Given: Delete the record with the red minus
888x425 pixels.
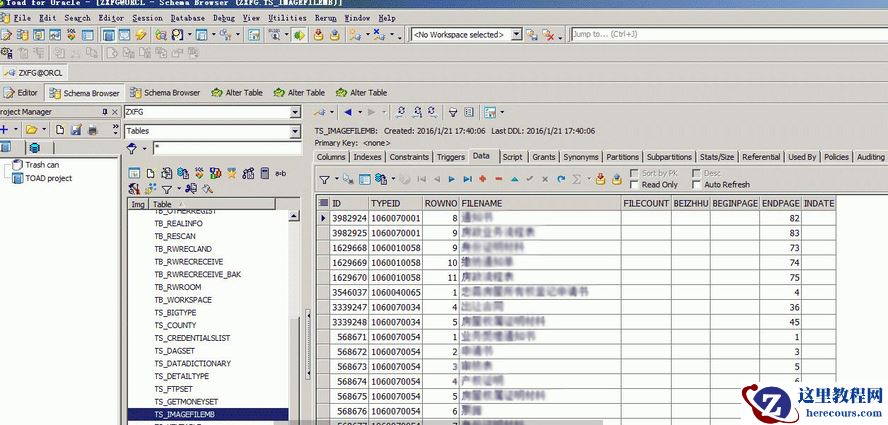Looking at the screenshot, I should (x=498, y=179).
